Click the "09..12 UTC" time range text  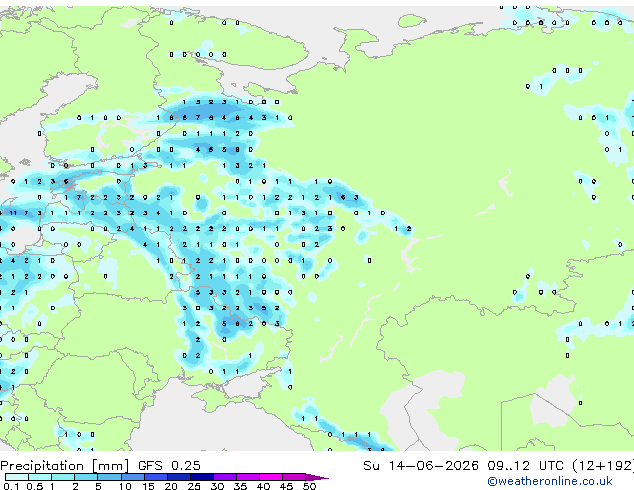[525, 466]
